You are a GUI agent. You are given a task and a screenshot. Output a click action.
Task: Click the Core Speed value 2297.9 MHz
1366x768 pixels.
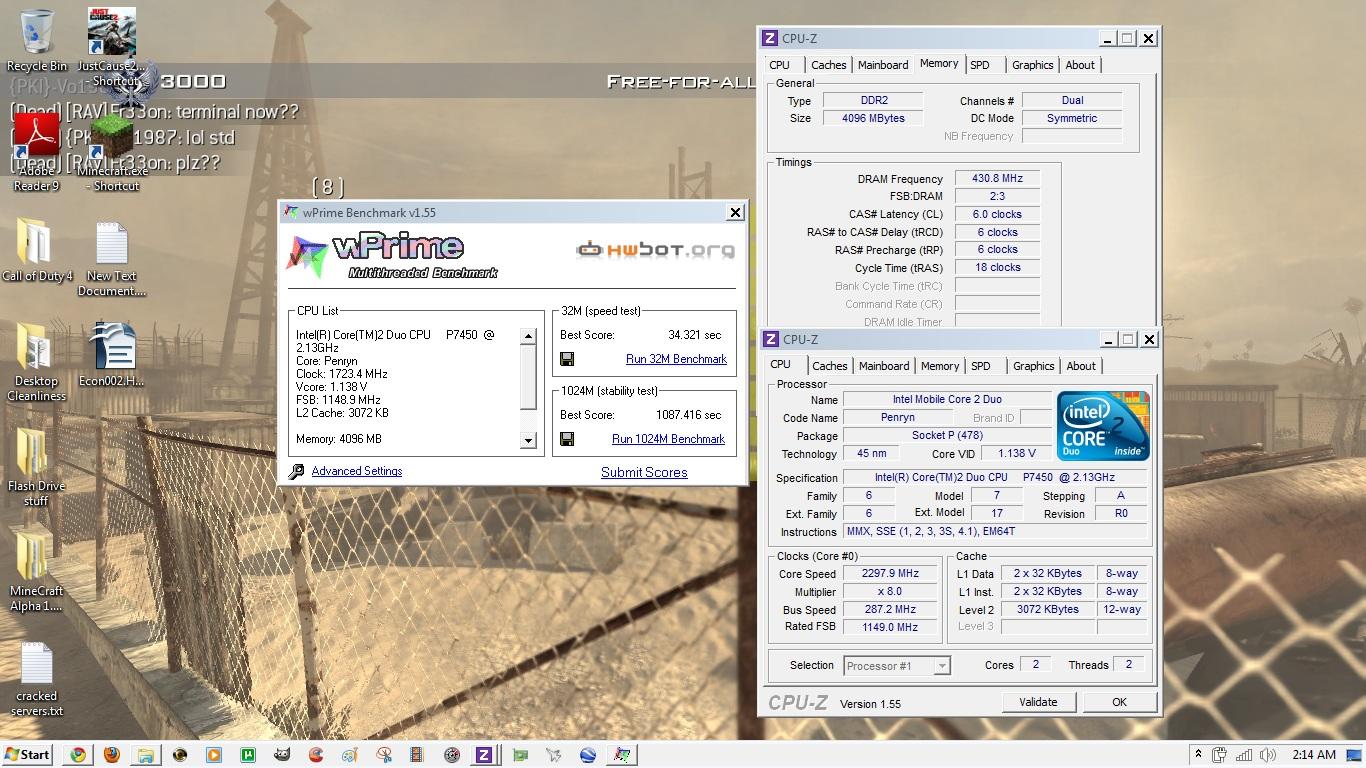890,574
